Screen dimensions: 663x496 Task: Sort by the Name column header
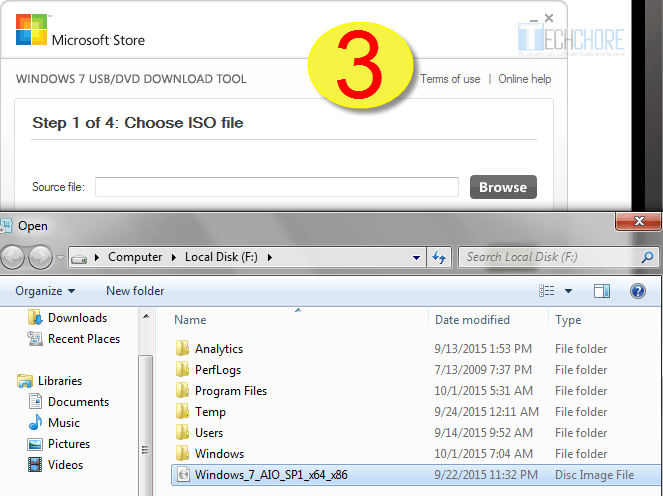click(190, 320)
